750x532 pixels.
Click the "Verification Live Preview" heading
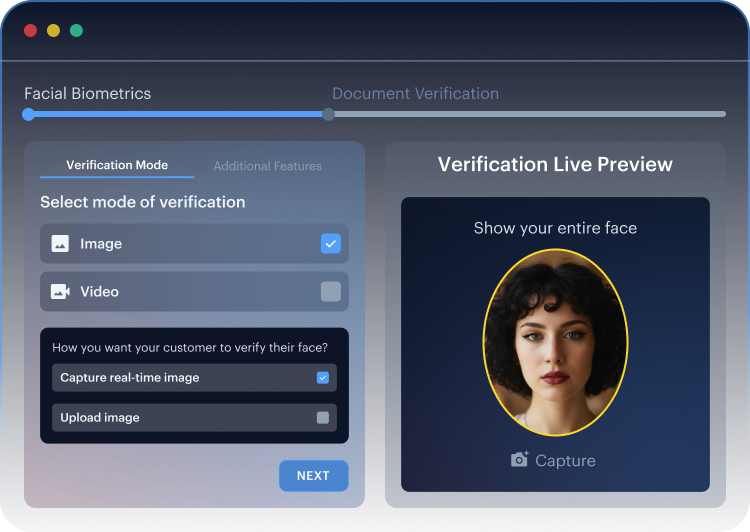pos(555,164)
